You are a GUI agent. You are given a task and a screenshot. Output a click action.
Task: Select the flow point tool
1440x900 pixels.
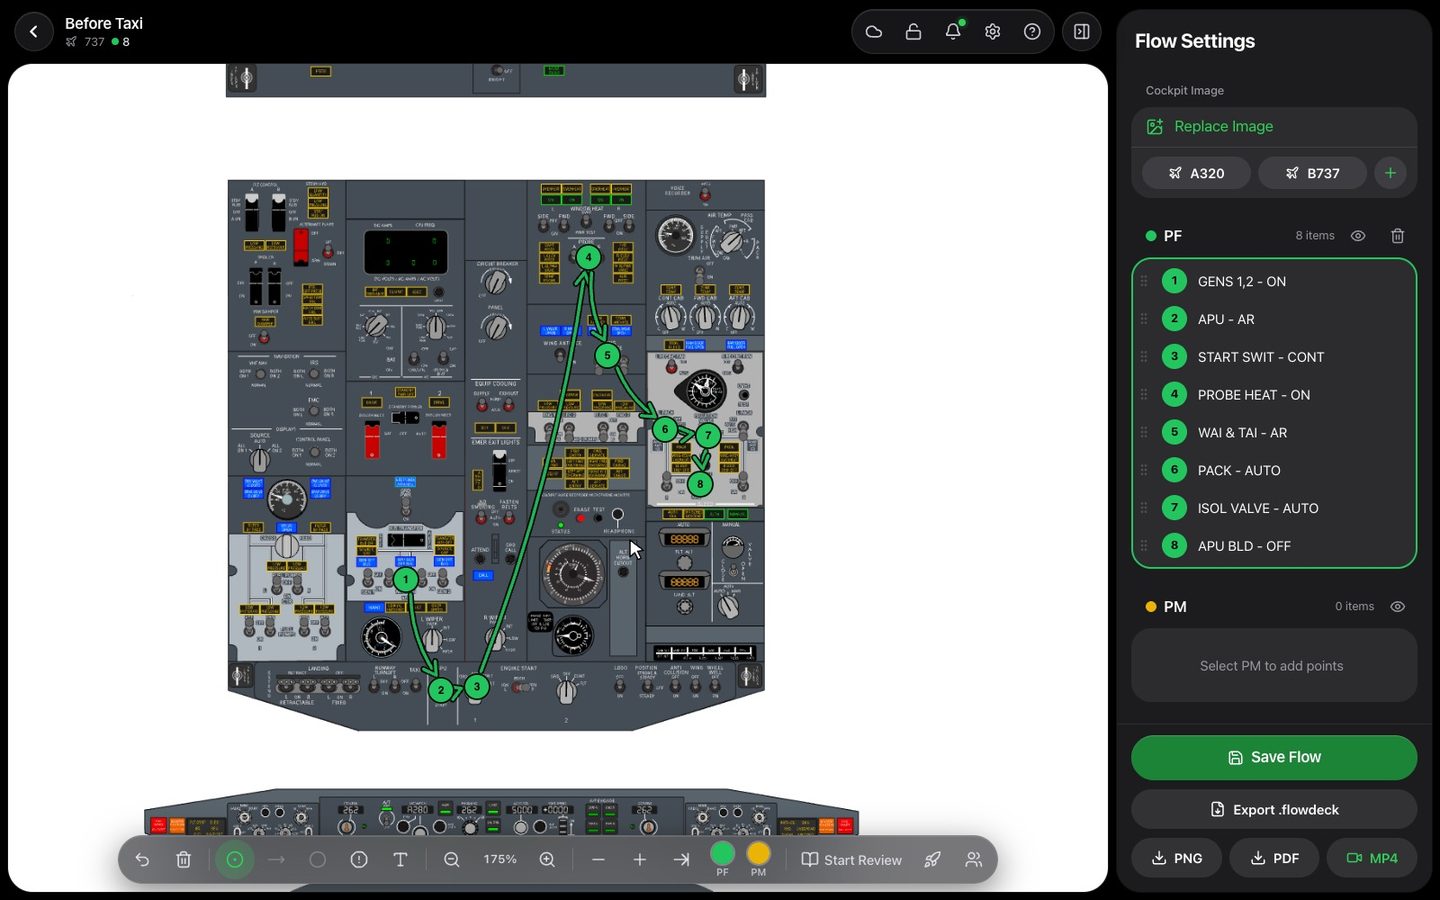point(235,860)
